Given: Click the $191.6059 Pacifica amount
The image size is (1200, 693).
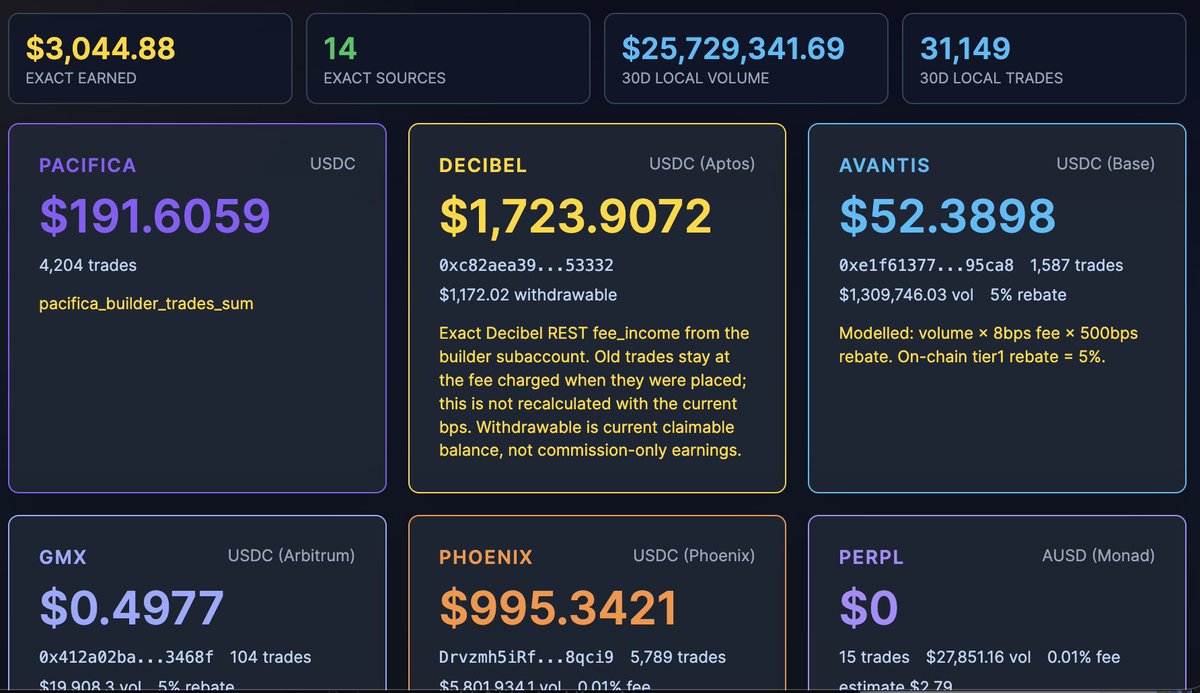Looking at the screenshot, I should point(155,216).
